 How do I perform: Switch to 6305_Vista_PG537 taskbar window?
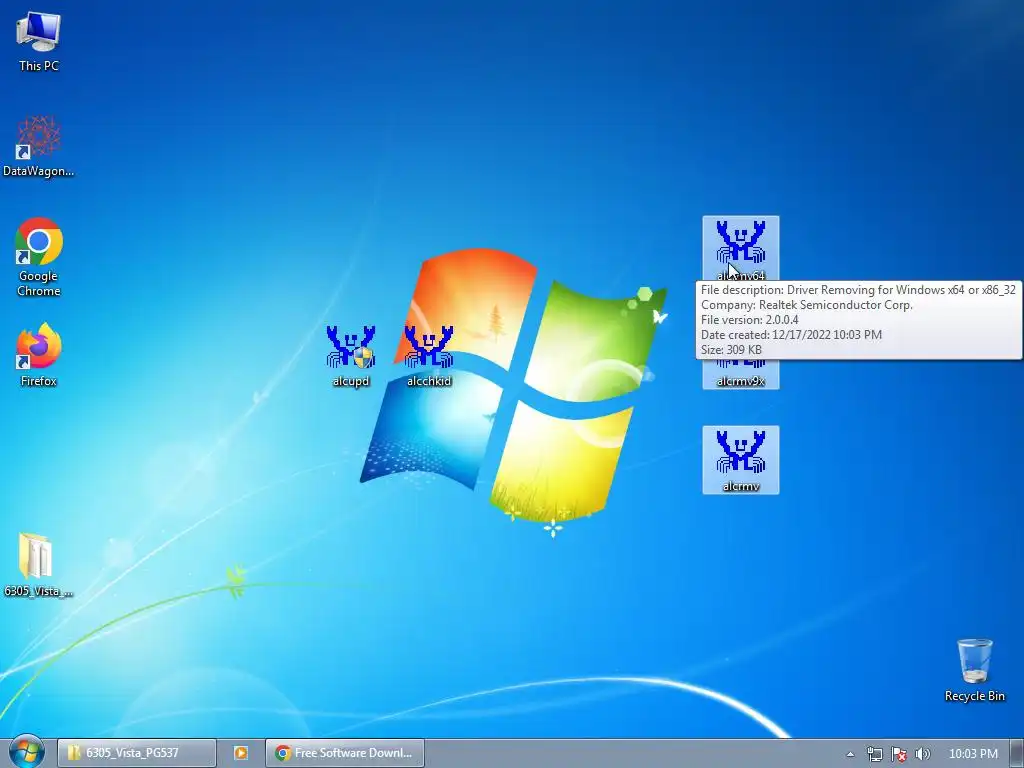click(x=136, y=753)
